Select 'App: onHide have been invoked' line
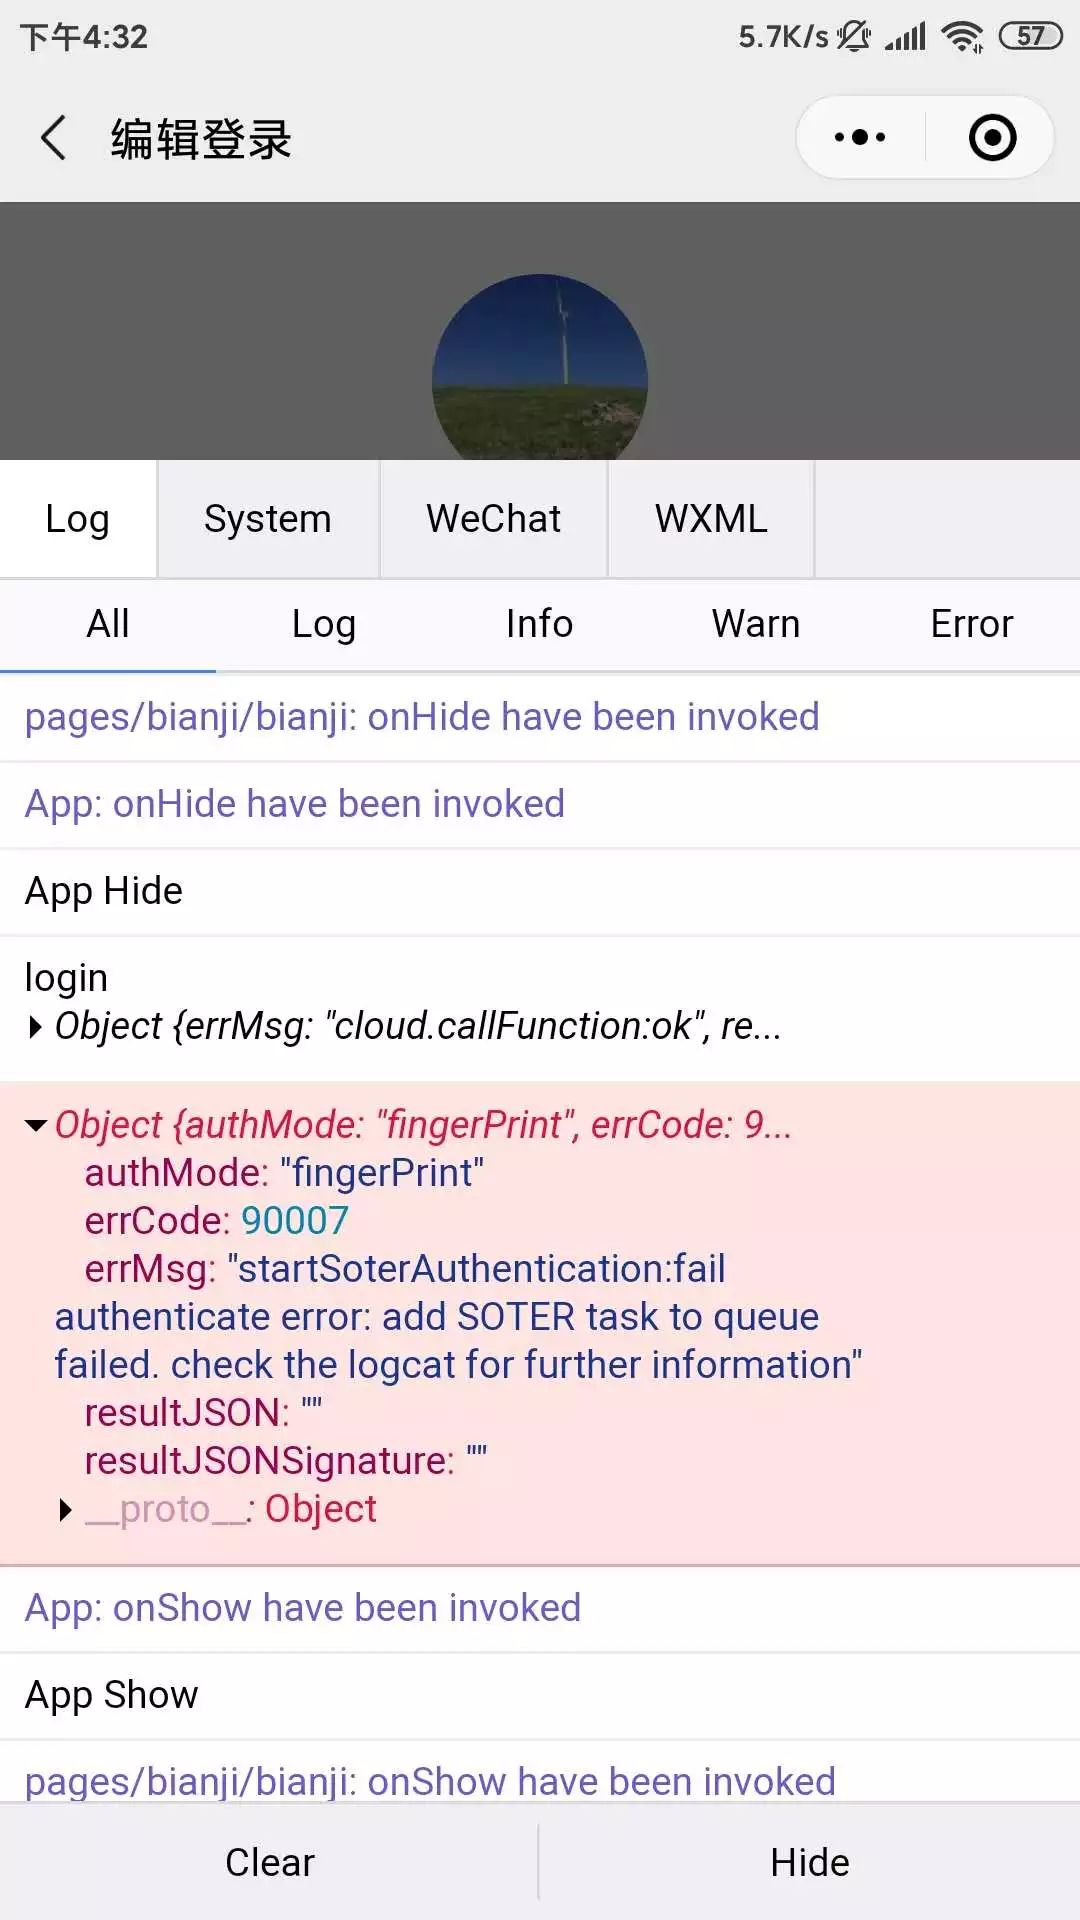The image size is (1080, 1920). tap(540, 805)
